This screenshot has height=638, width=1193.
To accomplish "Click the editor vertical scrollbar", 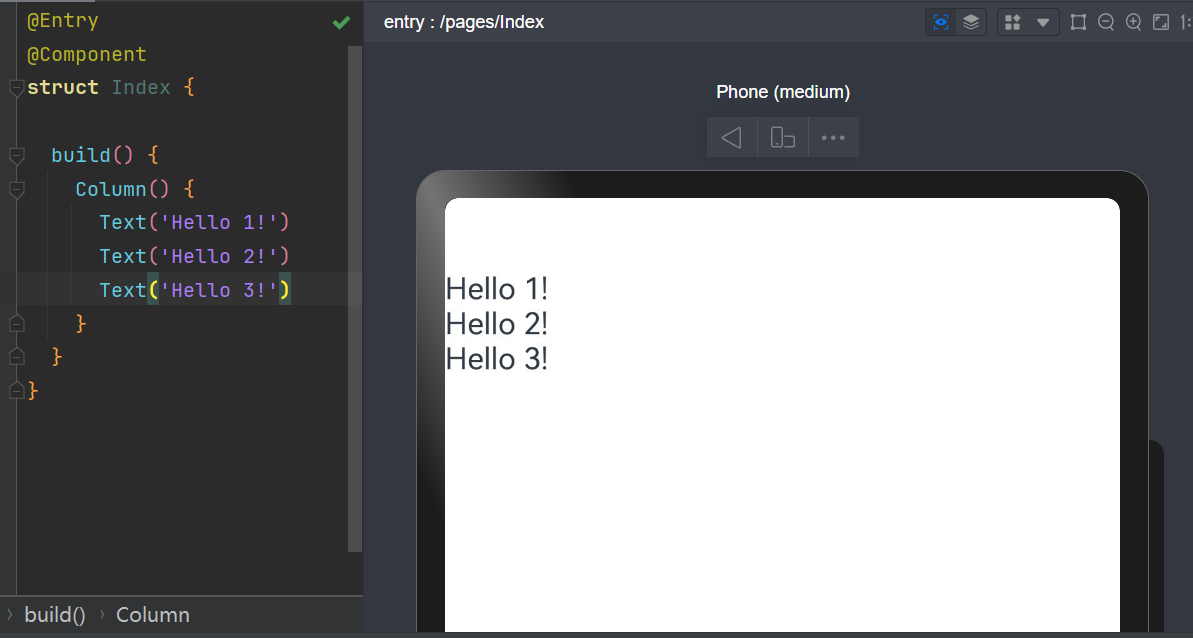I will pos(354,300).
